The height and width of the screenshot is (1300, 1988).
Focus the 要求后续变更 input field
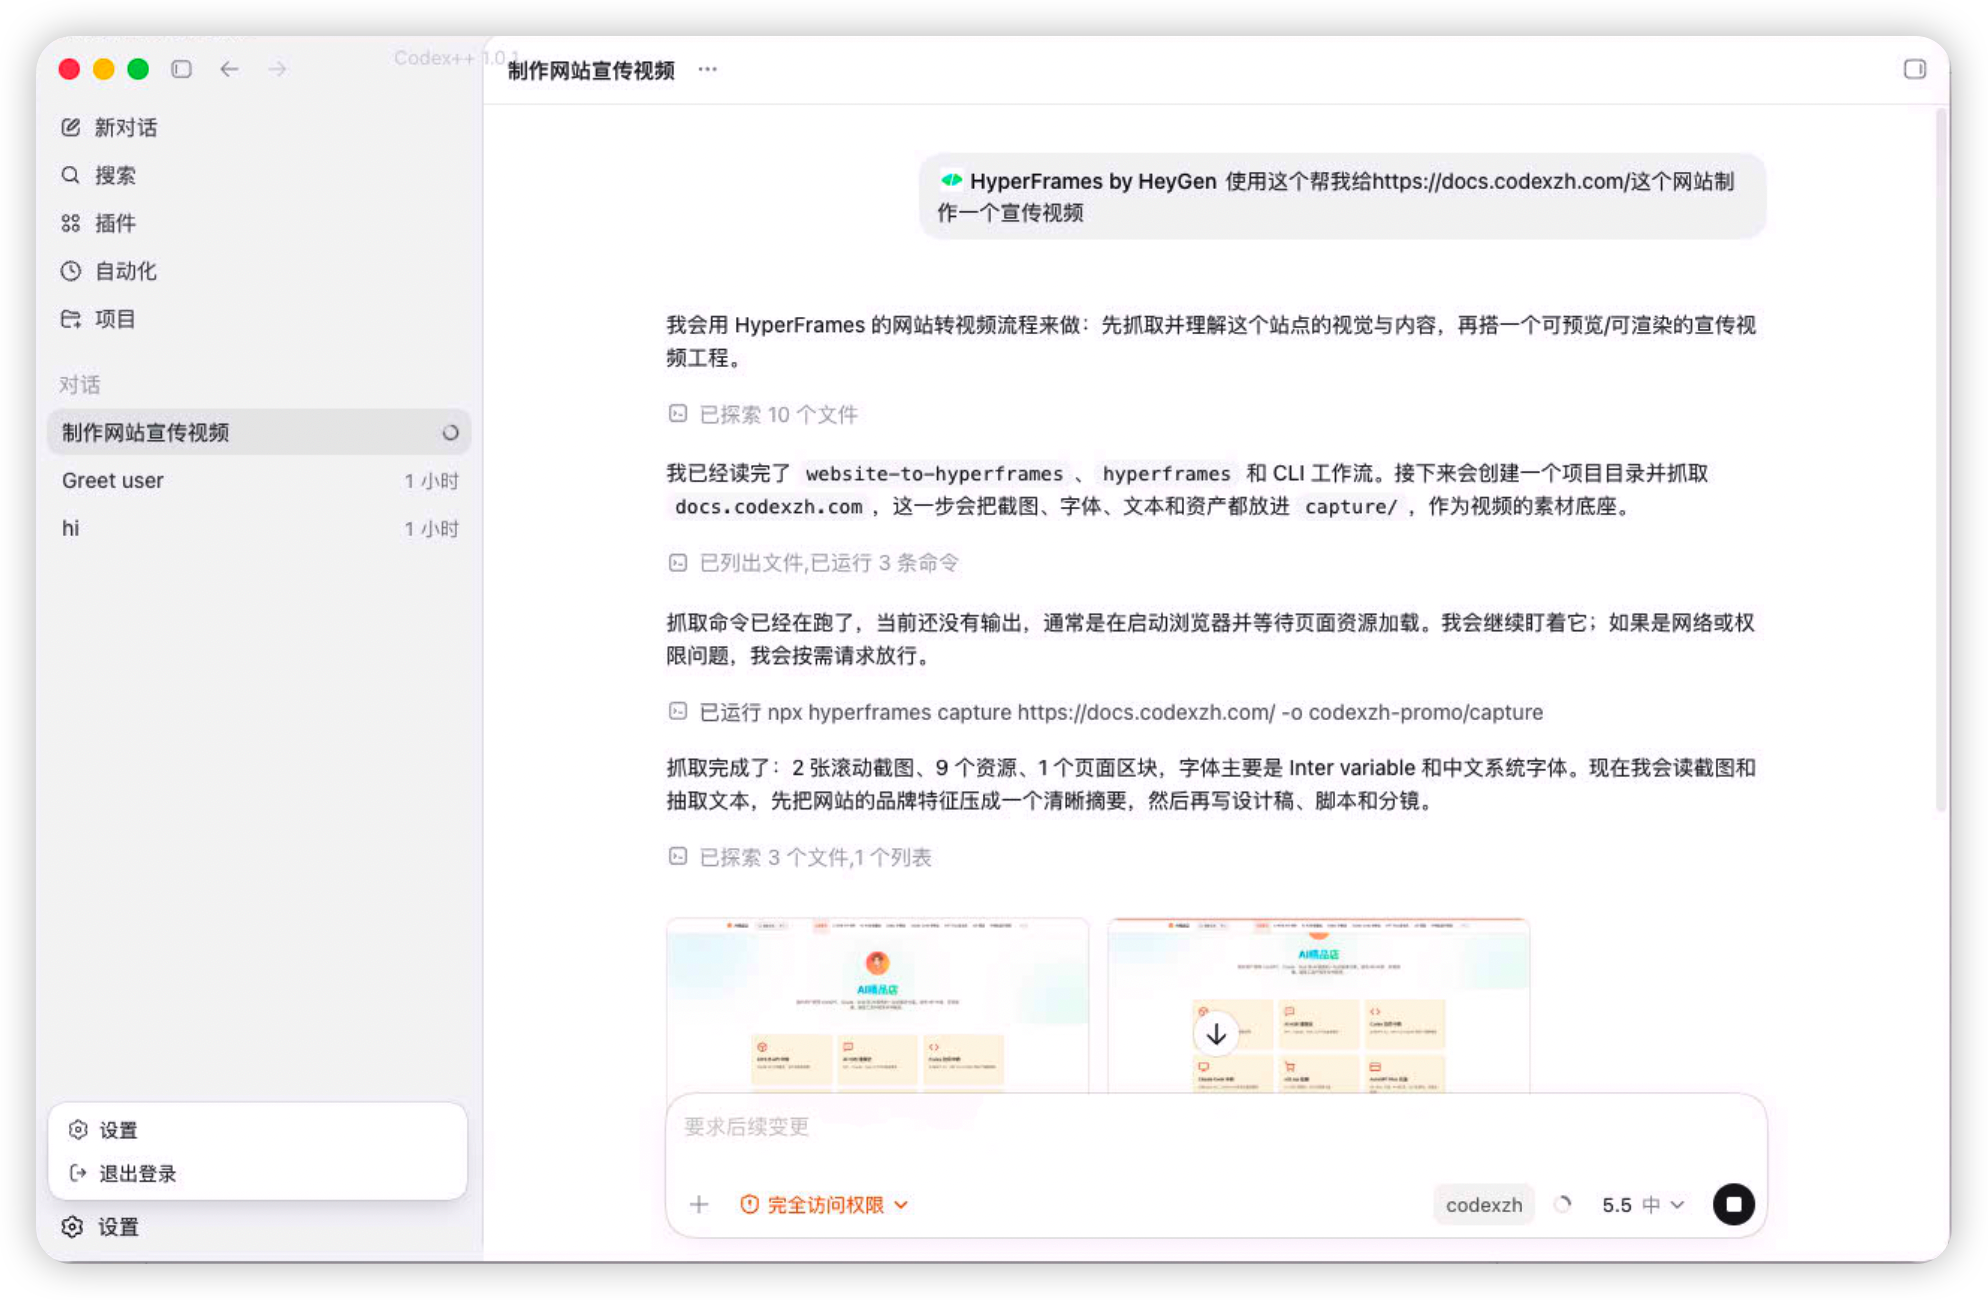pyautogui.click(x=1216, y=1127)
